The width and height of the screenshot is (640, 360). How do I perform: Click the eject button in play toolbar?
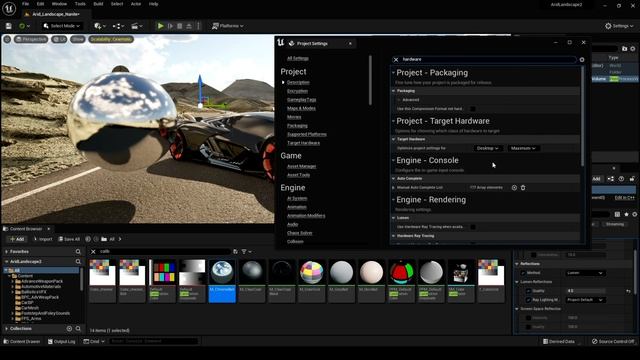[189, 26]
